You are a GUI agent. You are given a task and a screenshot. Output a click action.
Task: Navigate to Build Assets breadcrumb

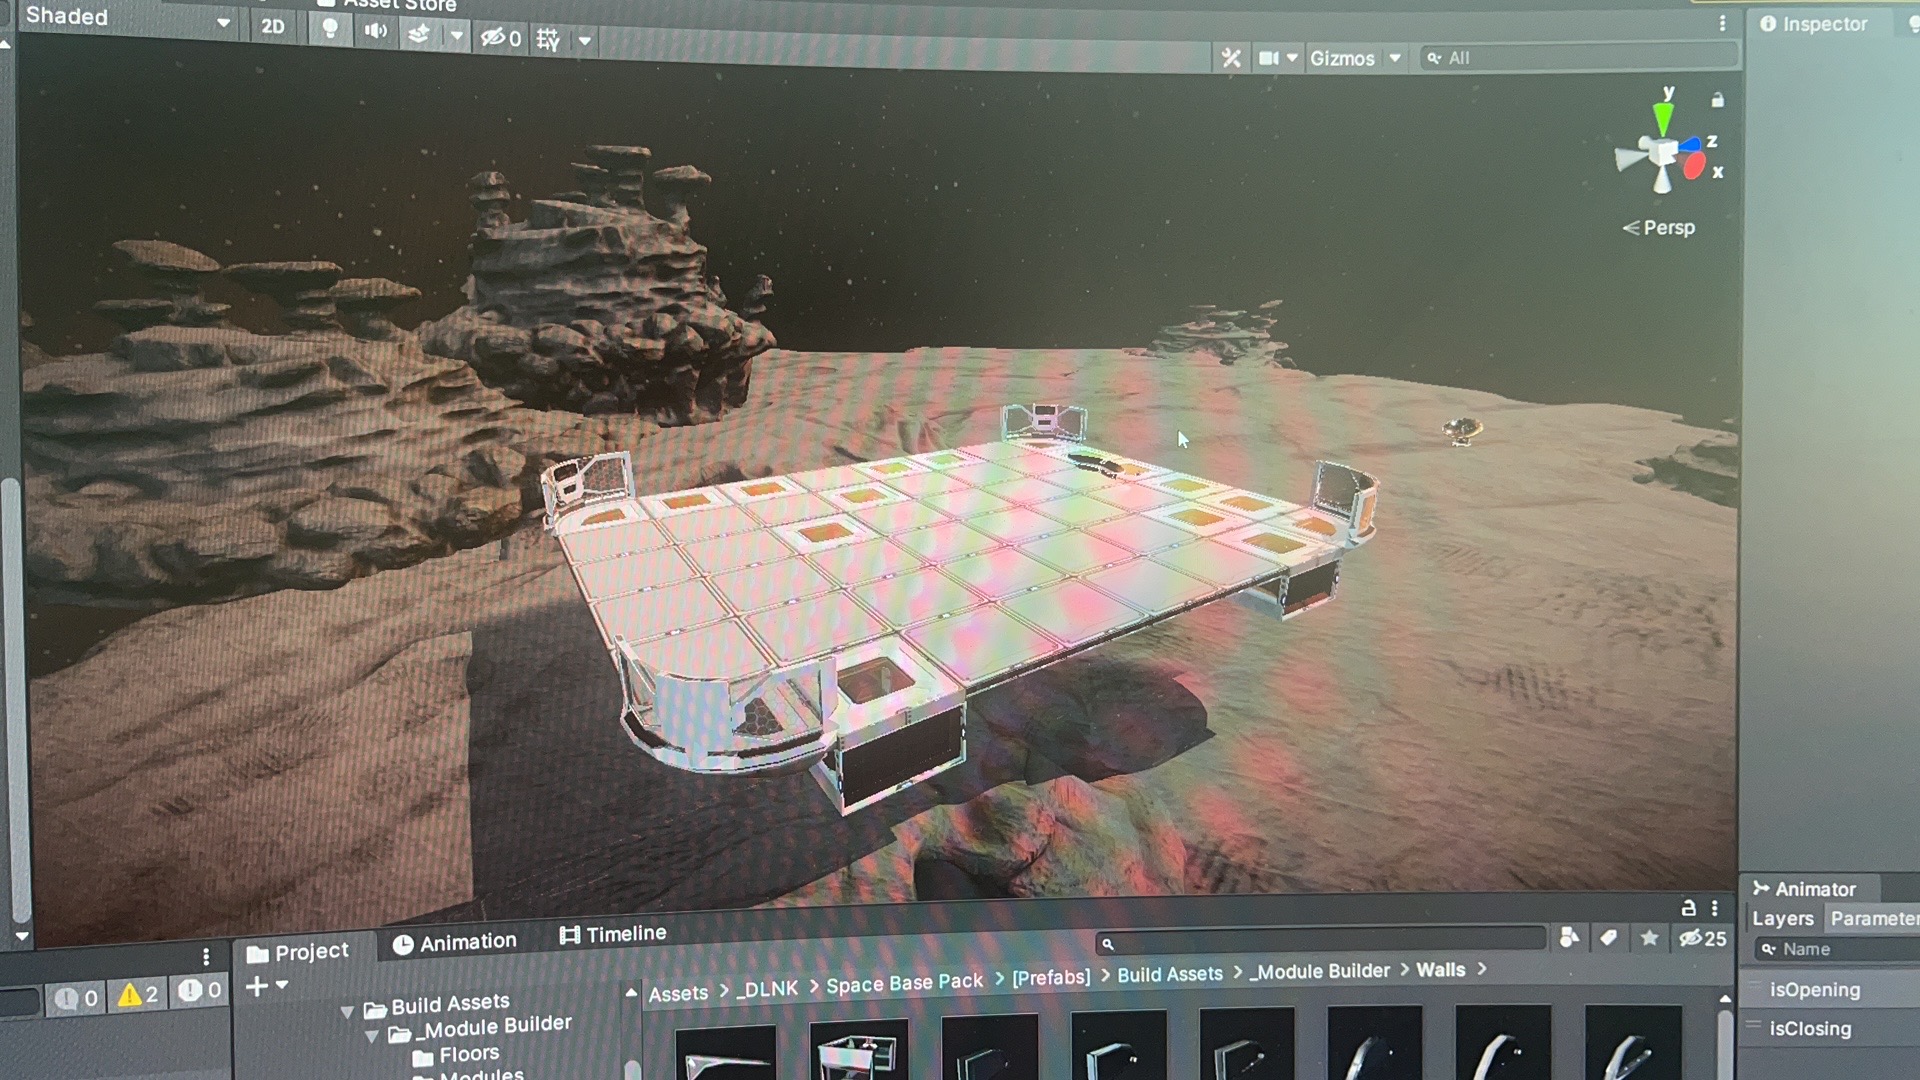pyautogui.click(x=1170, y=975)
